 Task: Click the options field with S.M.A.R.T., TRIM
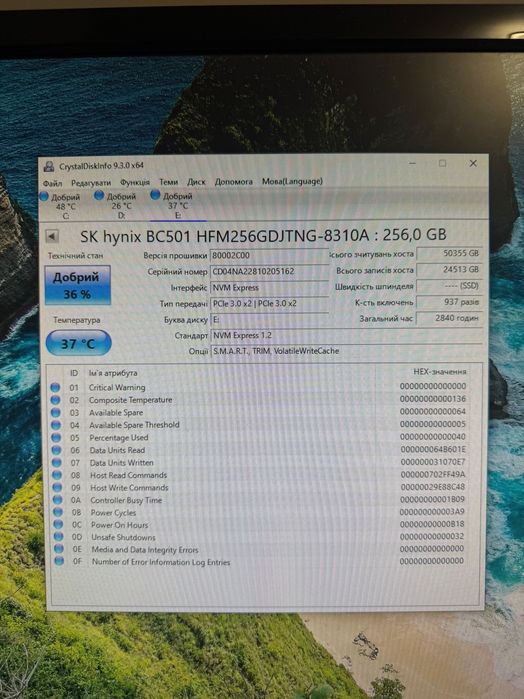[347, 351]
